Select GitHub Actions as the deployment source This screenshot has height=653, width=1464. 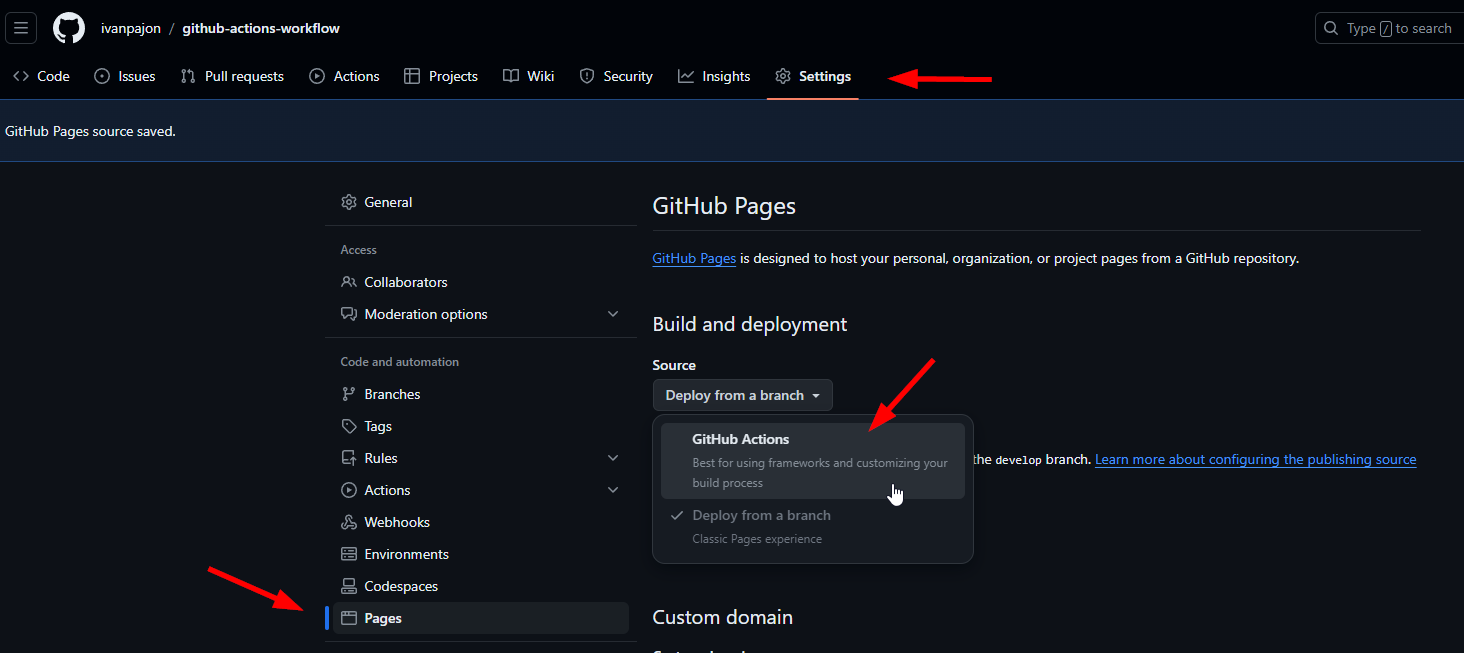(x=813, y=460)
